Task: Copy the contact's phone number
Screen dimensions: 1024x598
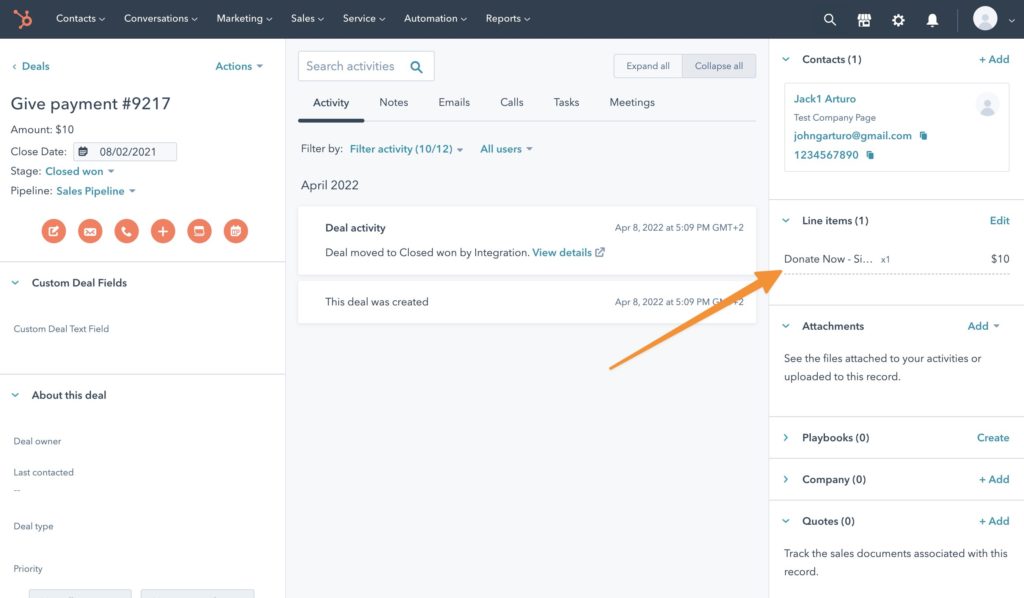Action: point(870,156)
